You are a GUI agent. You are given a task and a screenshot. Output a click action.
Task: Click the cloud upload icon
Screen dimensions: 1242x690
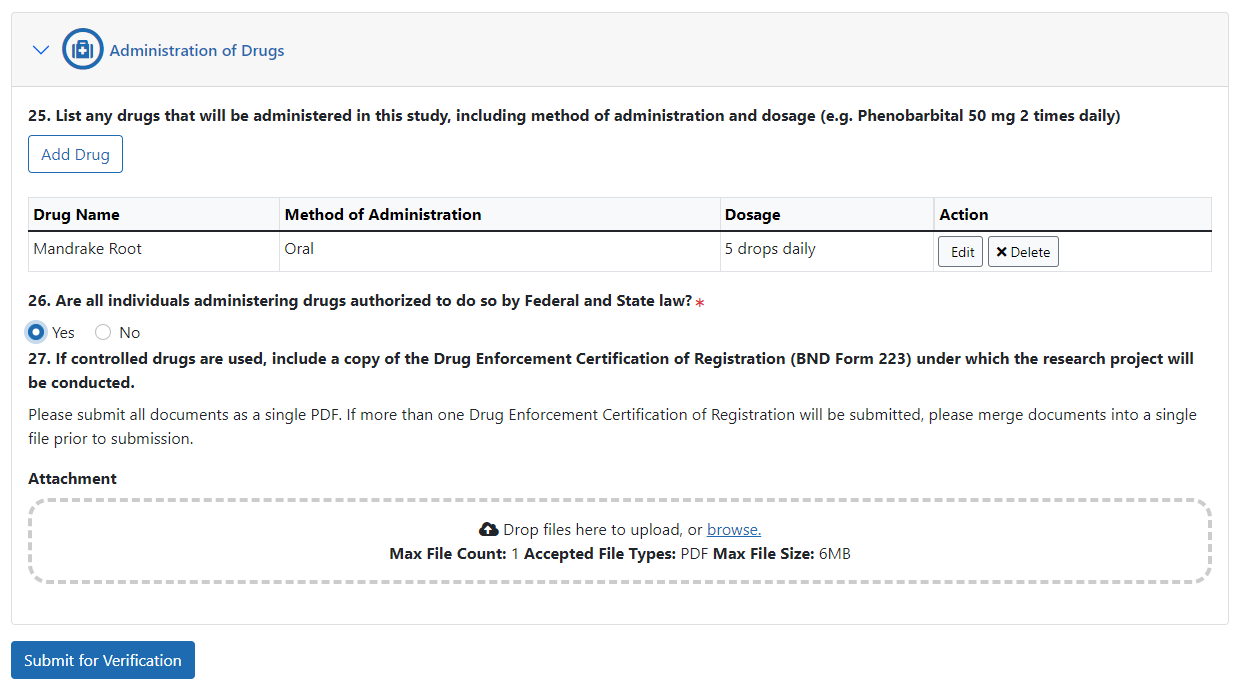(489, 530)
